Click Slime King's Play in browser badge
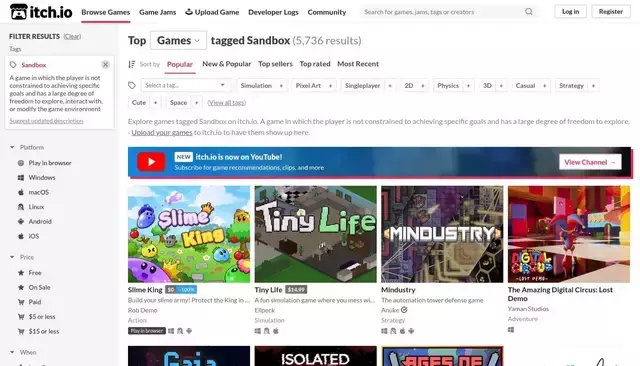 click(147, 331)
